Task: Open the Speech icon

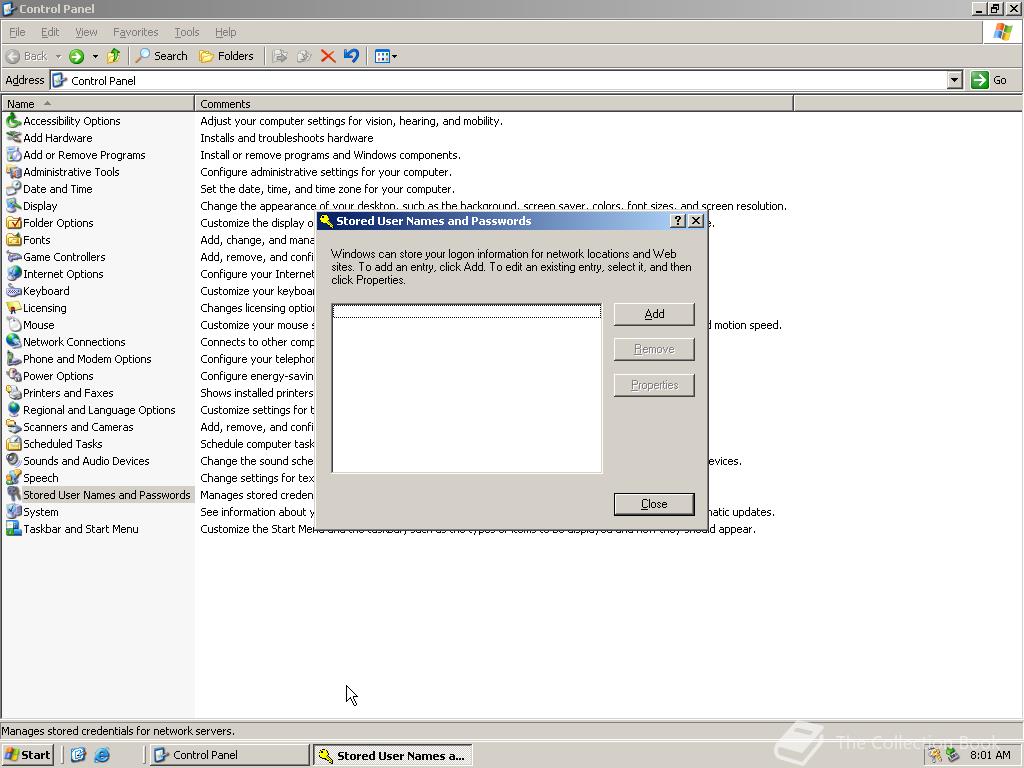Action: pos(14,477)
